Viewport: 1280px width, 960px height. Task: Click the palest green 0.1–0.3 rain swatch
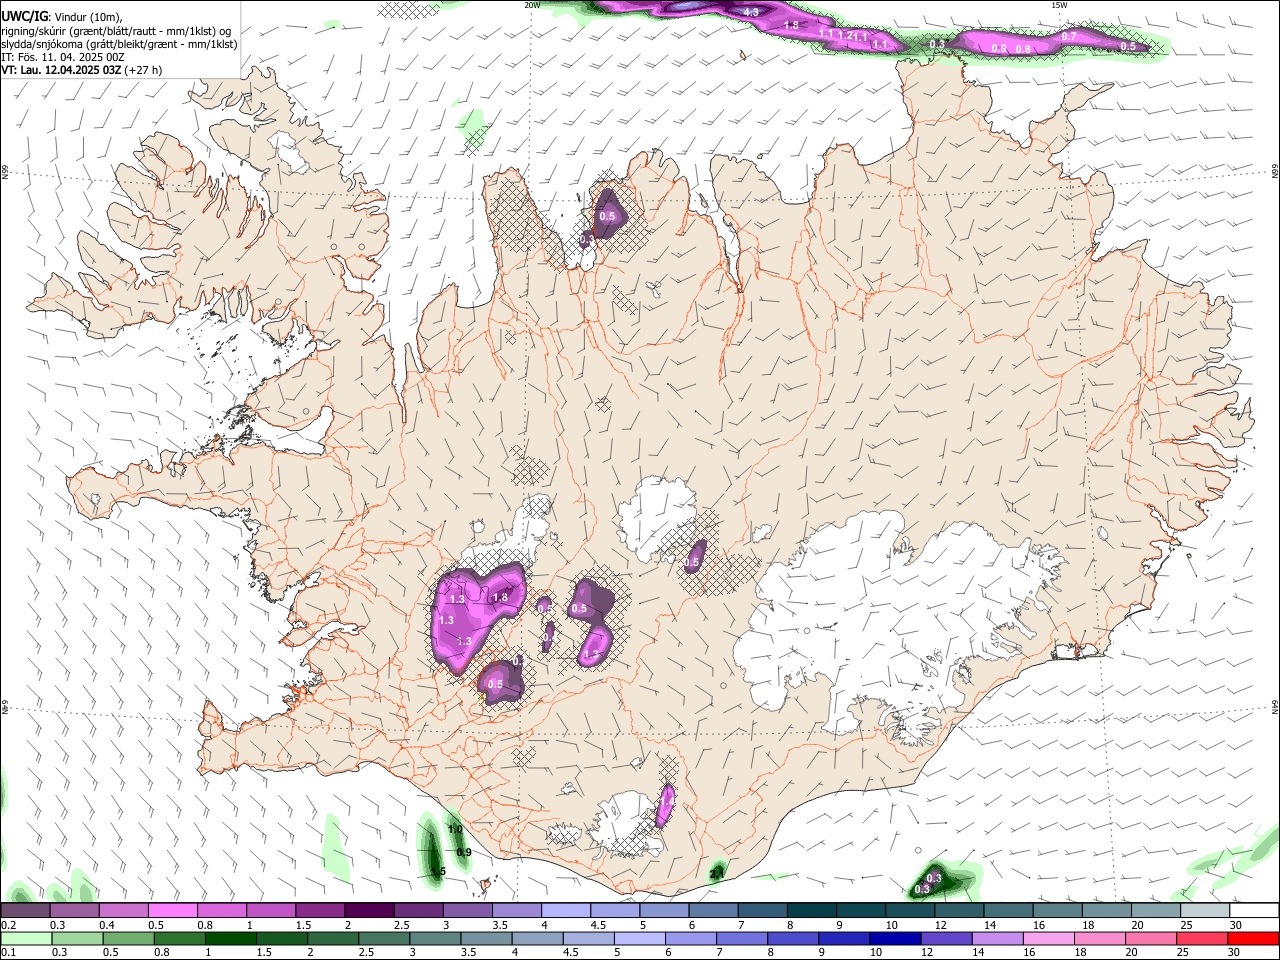(x=28, y=938)
